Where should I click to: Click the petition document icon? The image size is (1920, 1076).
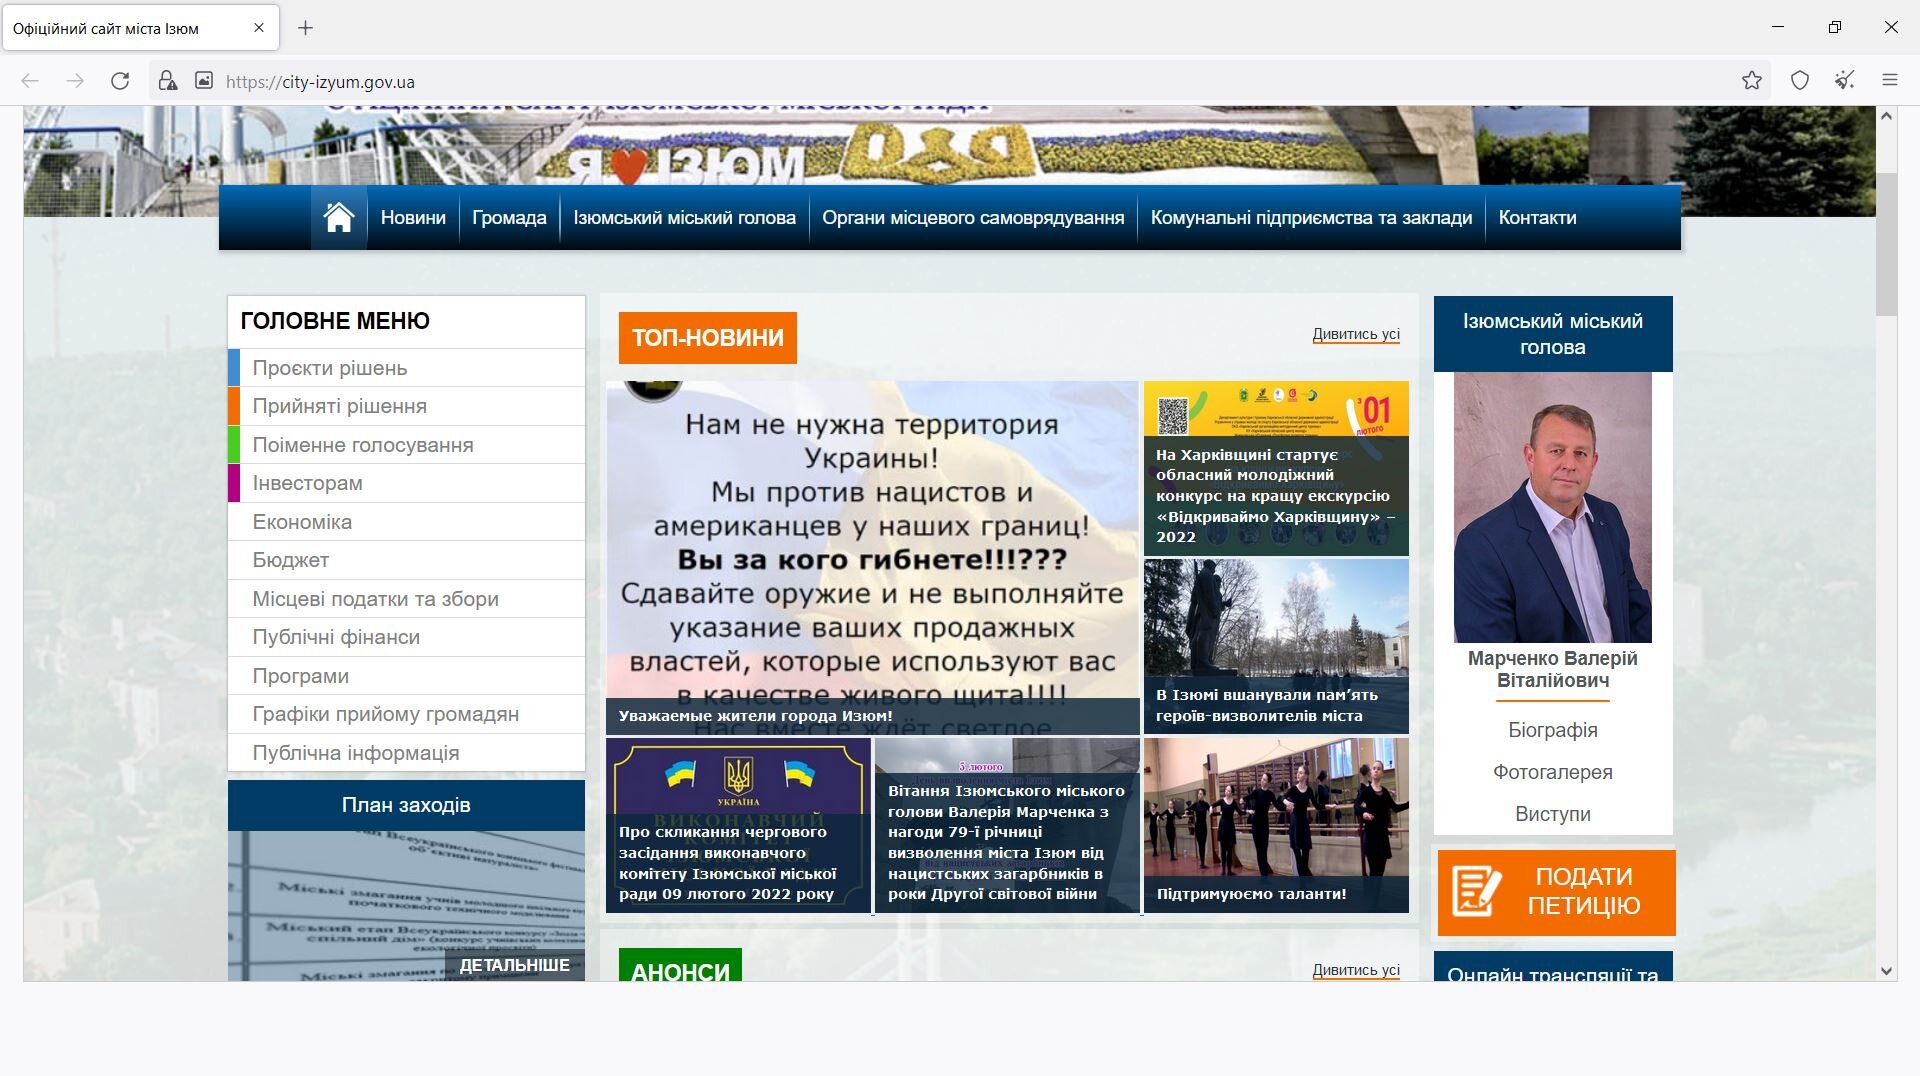pyautogui.click(x=1477, y=892)
